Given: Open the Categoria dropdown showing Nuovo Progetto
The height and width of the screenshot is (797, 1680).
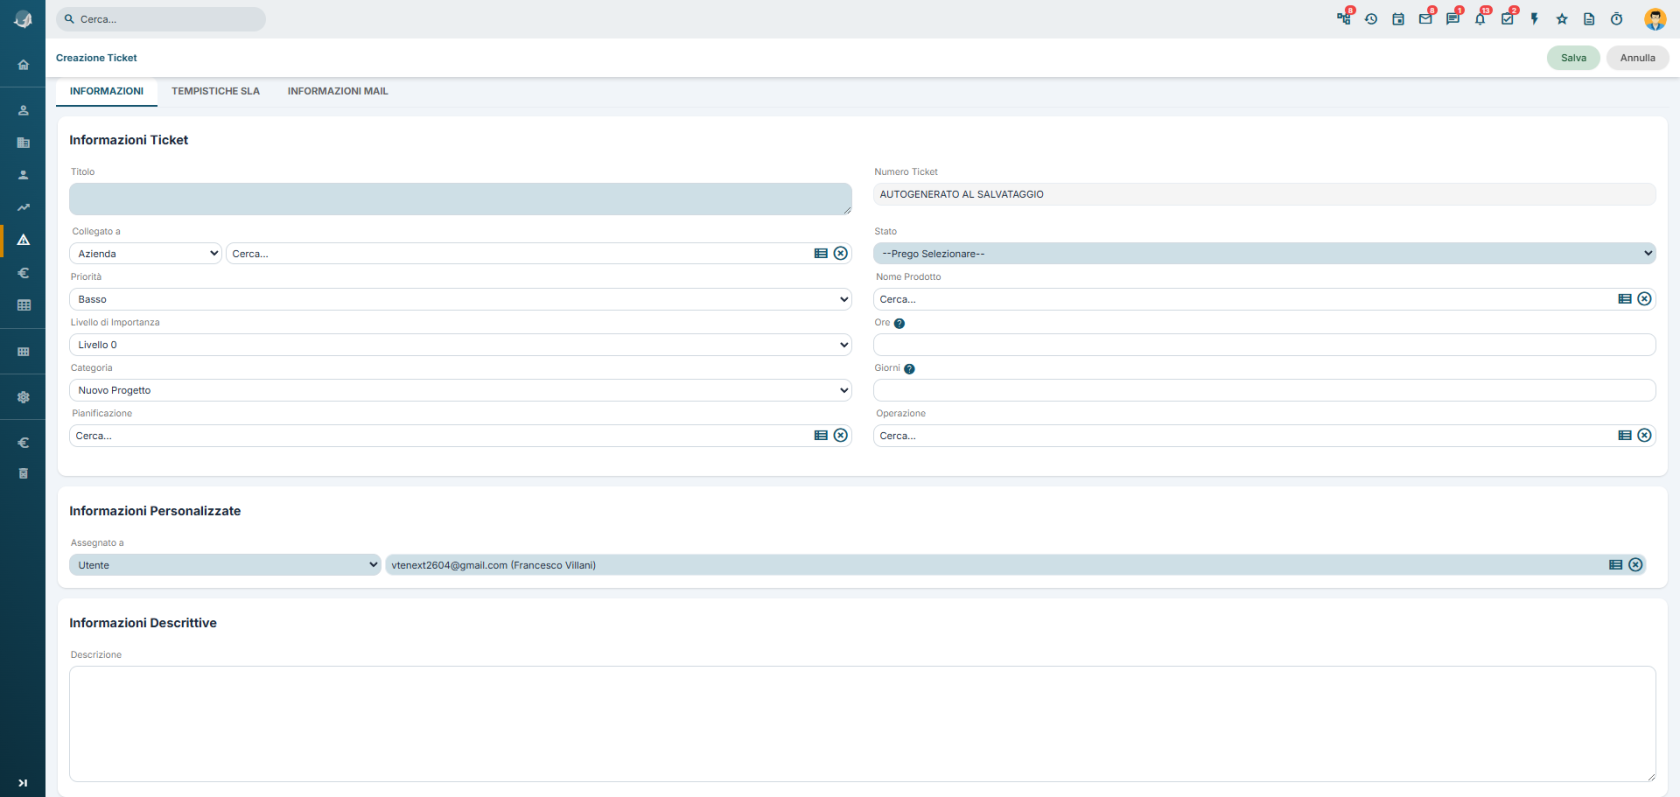Looking at the screenshot, I should coord(460,390).
